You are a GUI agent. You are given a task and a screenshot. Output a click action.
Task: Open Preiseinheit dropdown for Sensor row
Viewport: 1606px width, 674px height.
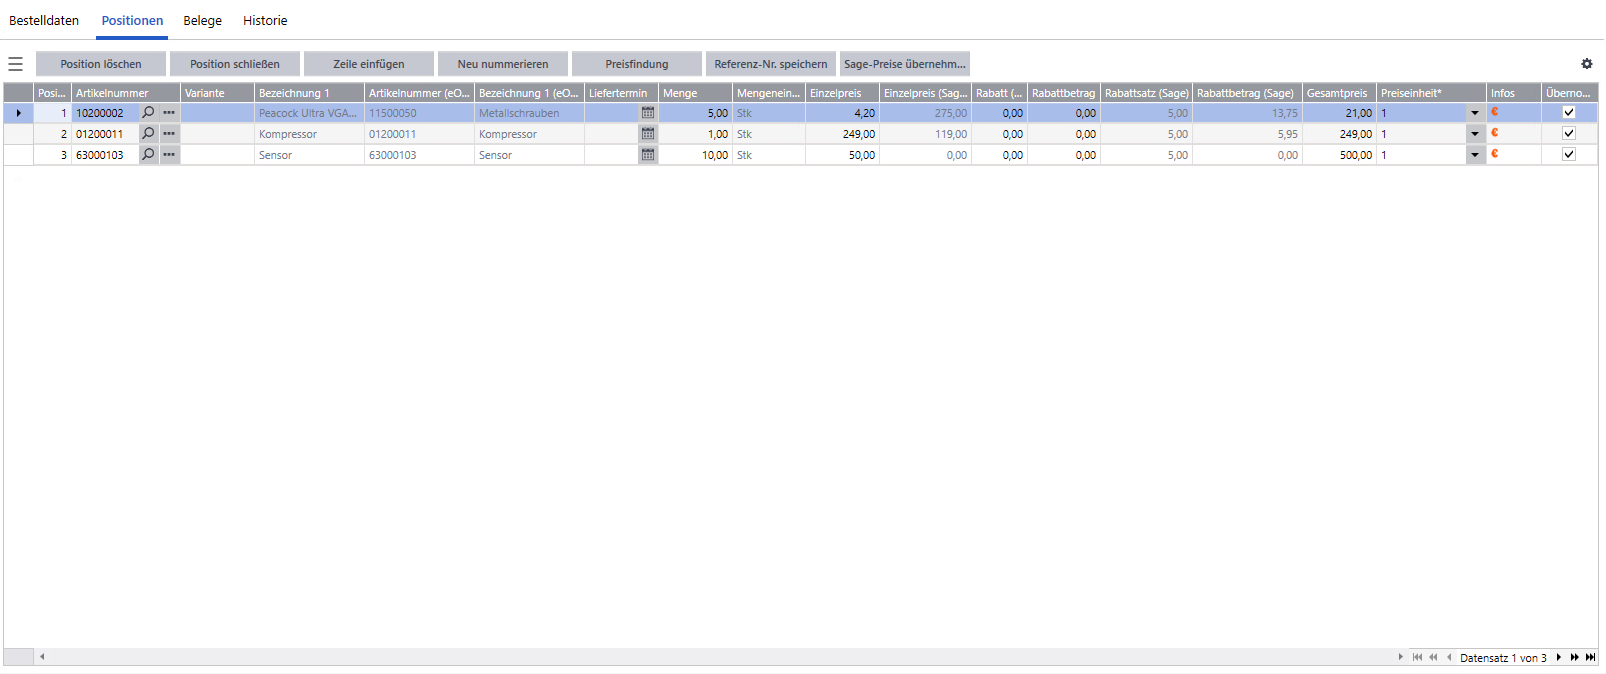(x=1475, y=155)
